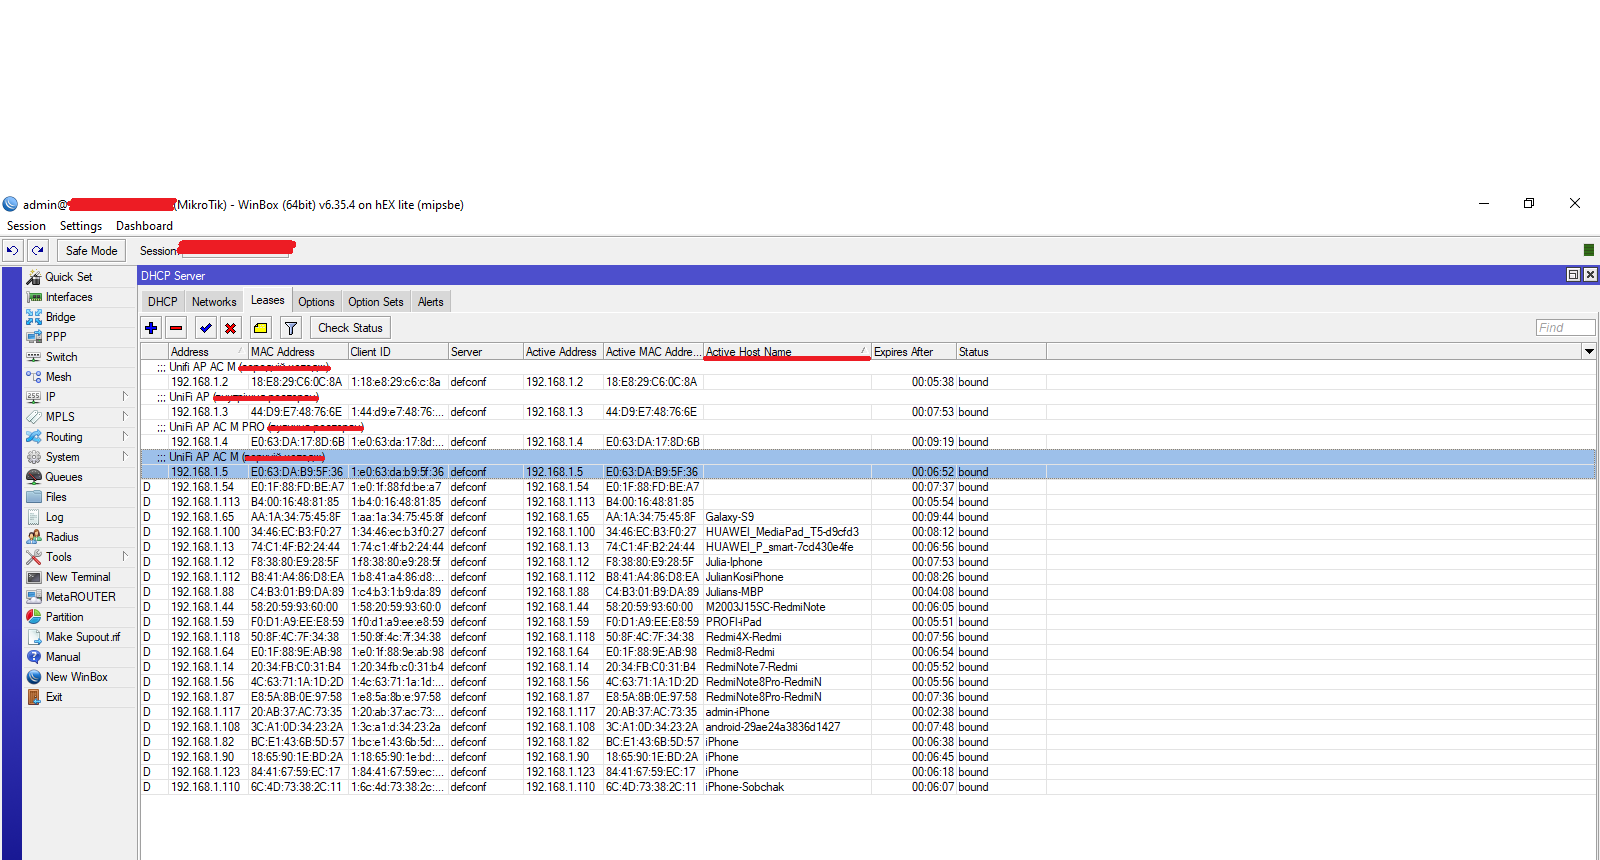This screenshot has width=1600, height=860.
Task: Open New Terminal in sidebar
Action: [80, 577]
